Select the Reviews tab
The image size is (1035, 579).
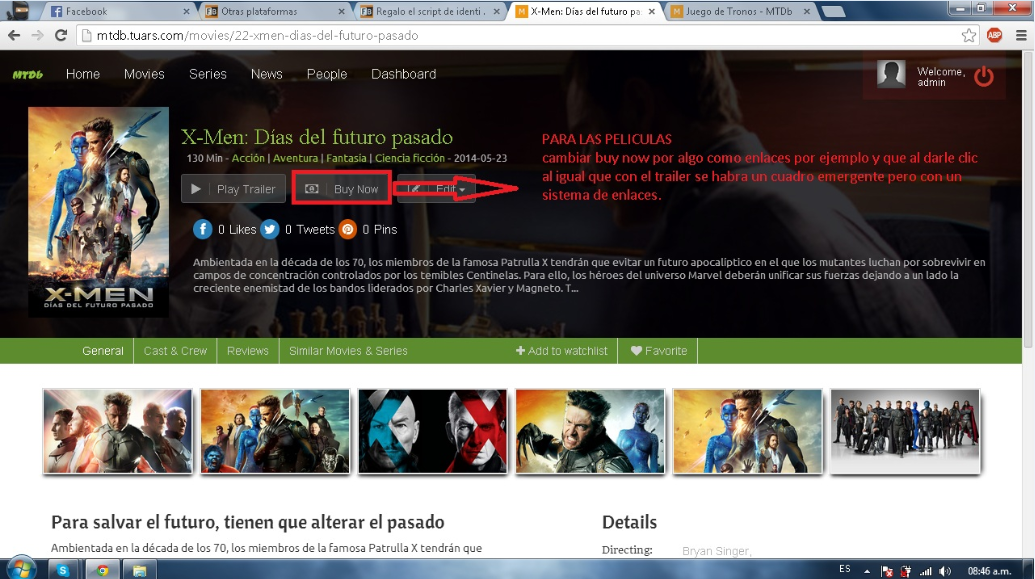pos(248,351)
